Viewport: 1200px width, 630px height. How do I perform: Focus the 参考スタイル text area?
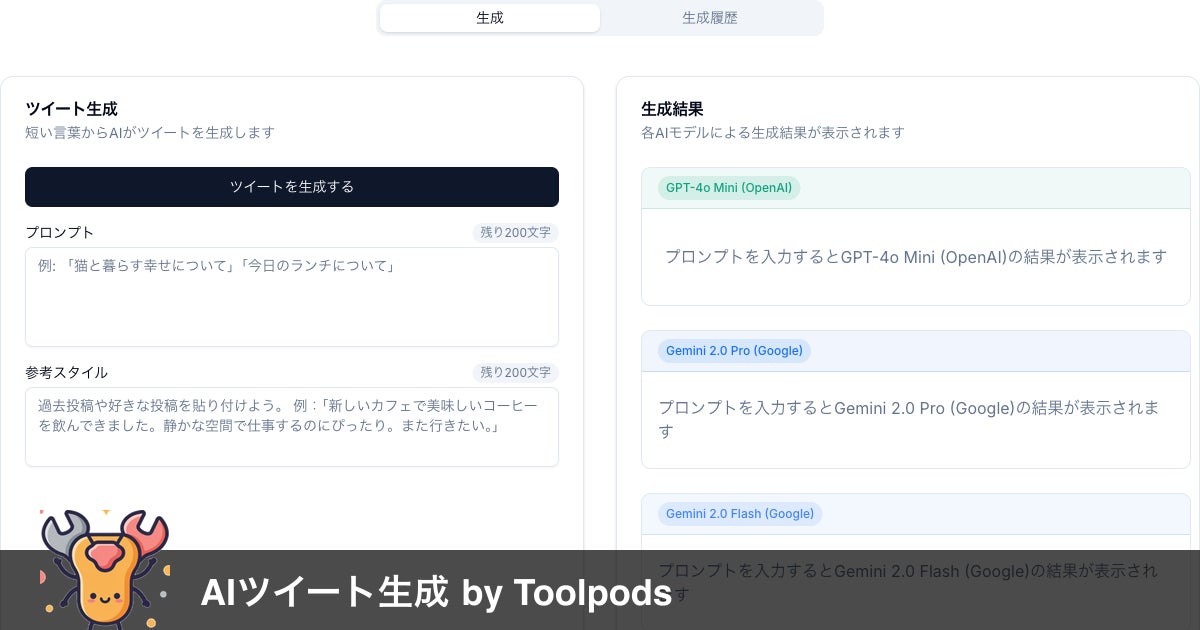[292, 427]
